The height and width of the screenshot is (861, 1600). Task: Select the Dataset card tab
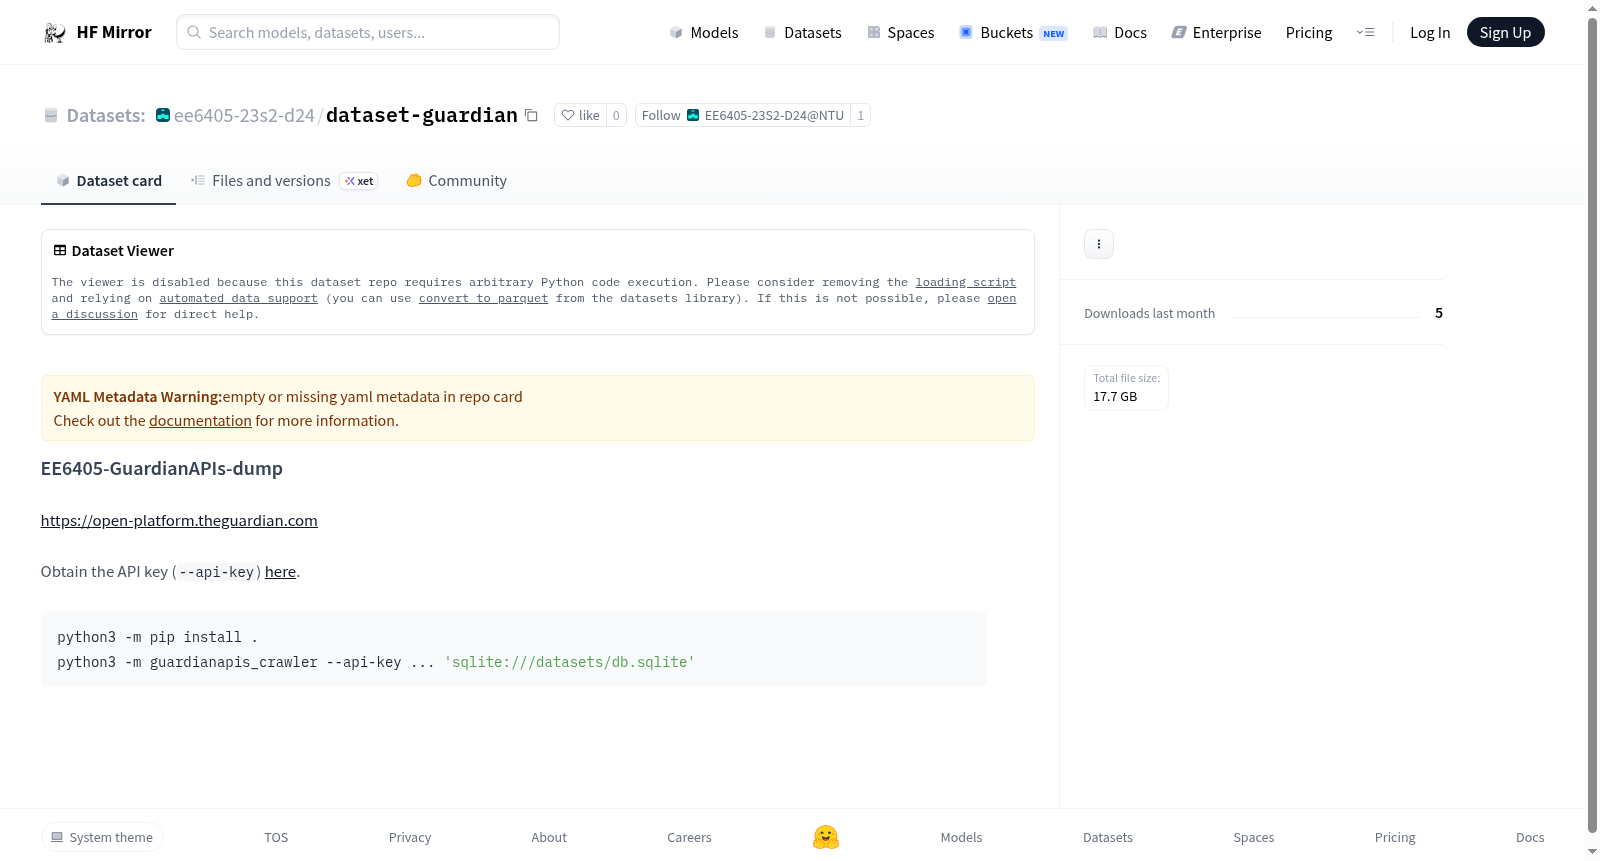pos(108,181)
